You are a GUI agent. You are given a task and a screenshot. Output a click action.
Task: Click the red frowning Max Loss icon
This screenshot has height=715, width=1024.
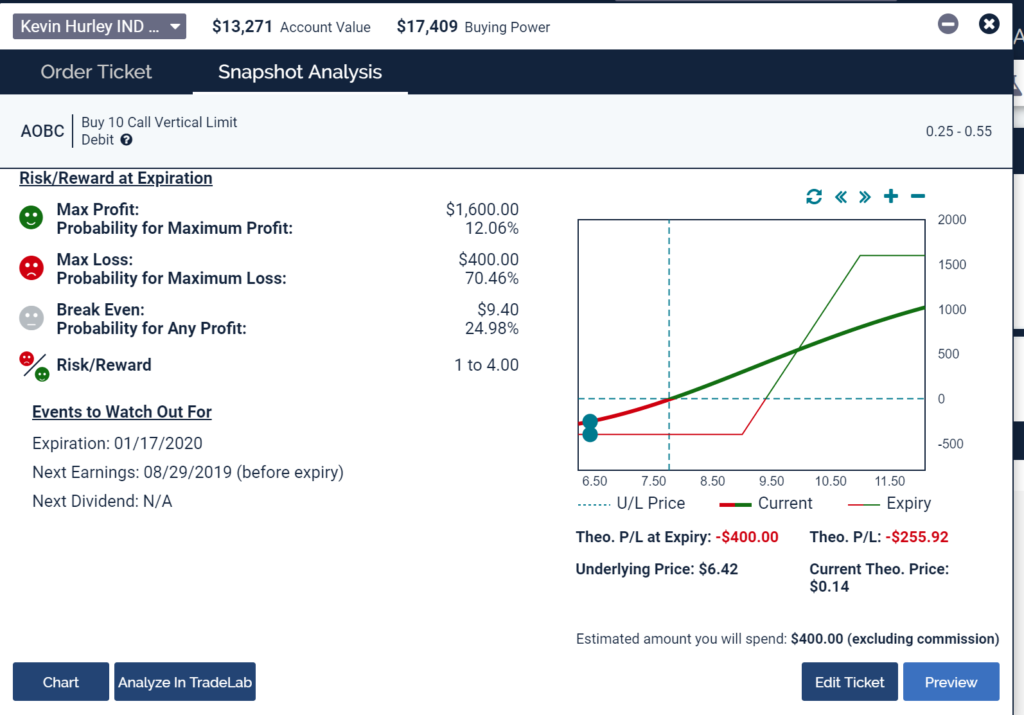[x=32, y=268]
